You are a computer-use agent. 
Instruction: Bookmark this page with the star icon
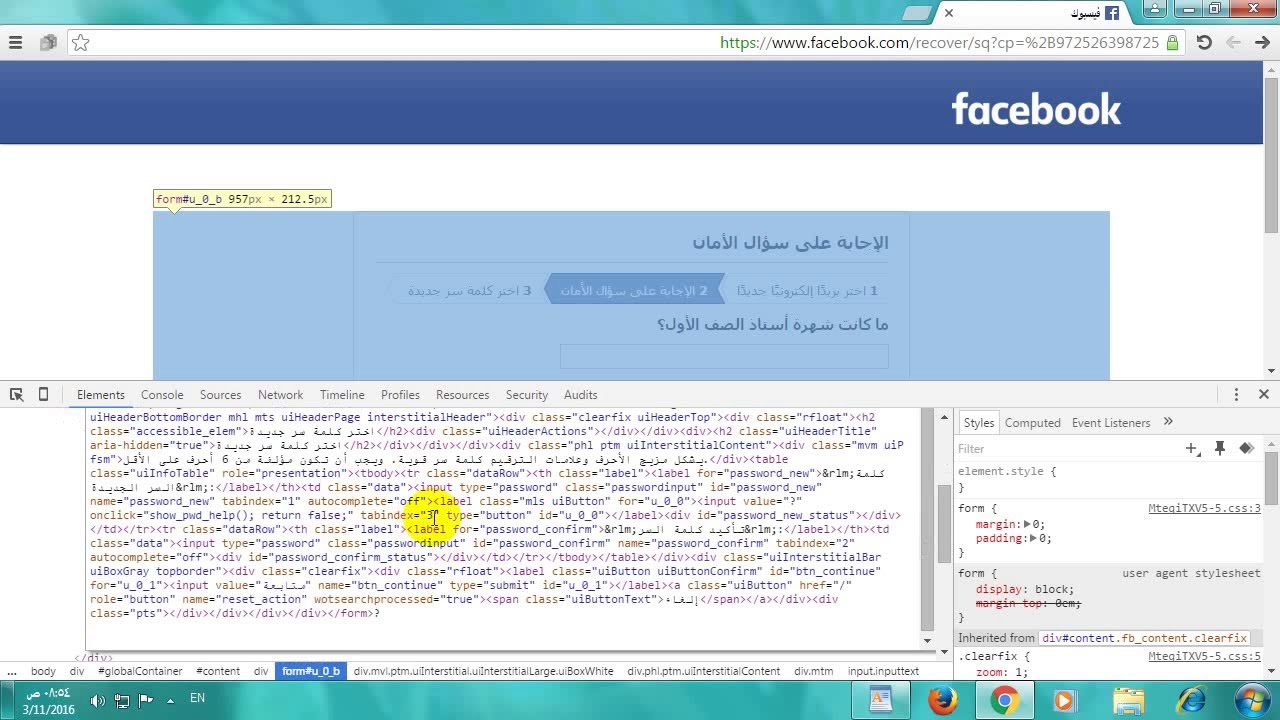[81, 42]
